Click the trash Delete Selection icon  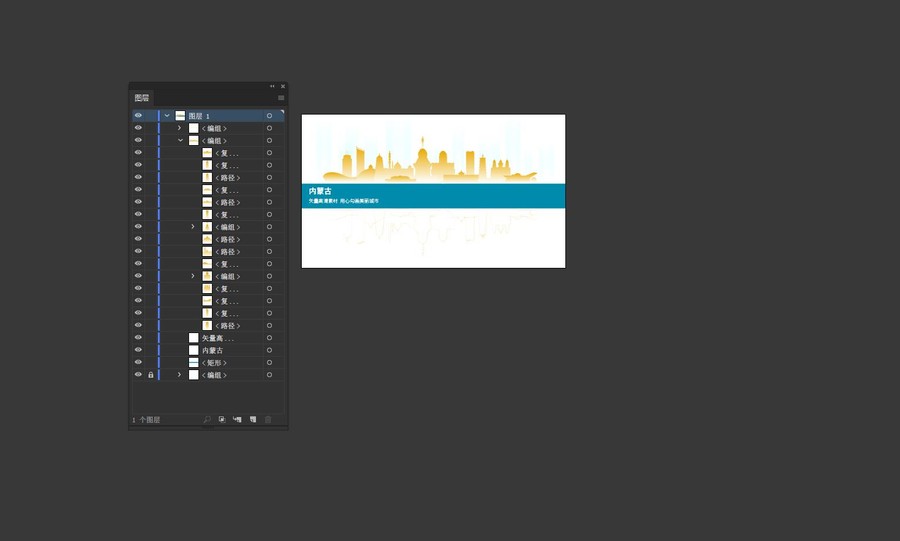click(x=268, y=420)
